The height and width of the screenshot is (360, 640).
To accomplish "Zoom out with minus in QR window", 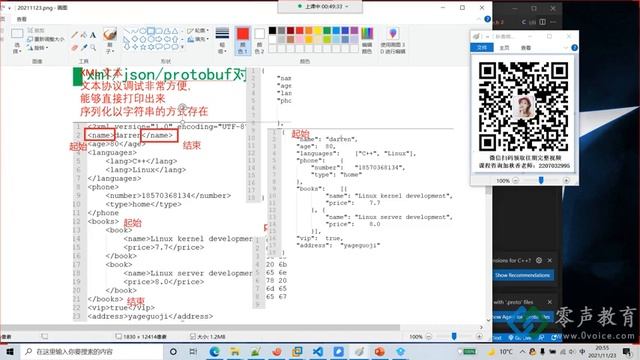I will click(516, 180).
